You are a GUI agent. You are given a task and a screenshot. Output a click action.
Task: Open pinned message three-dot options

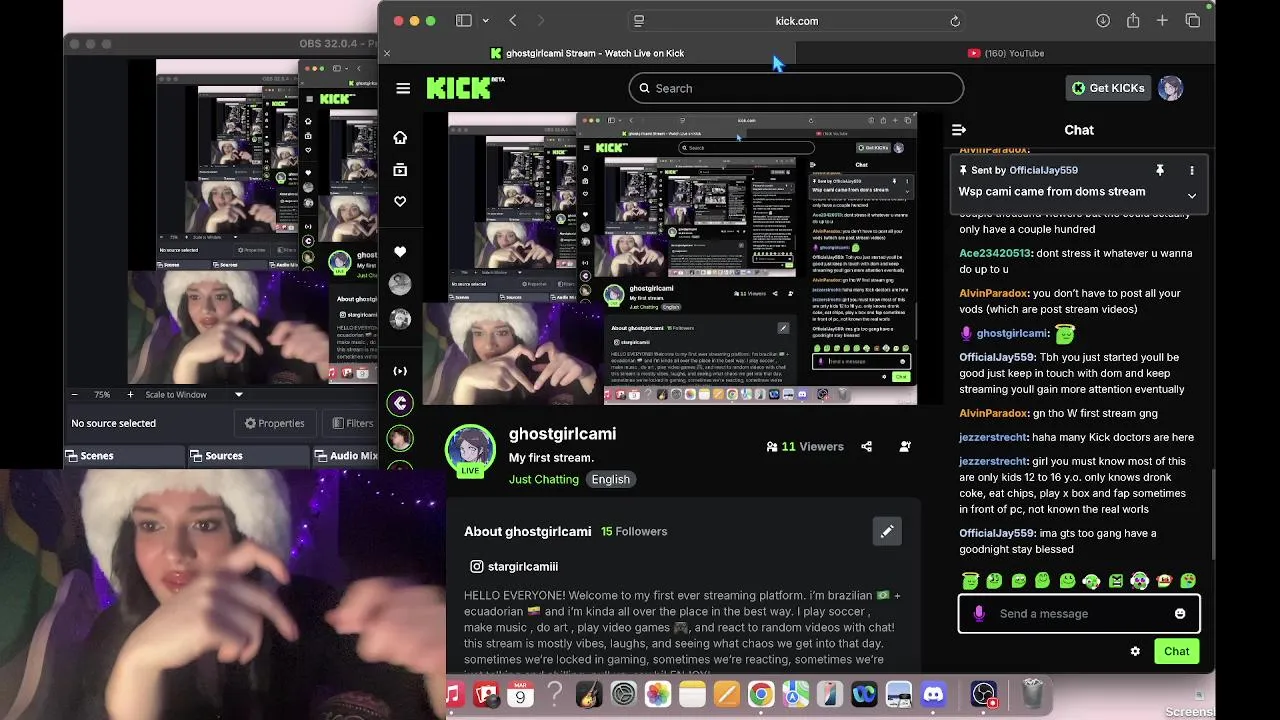(1191, 170)
